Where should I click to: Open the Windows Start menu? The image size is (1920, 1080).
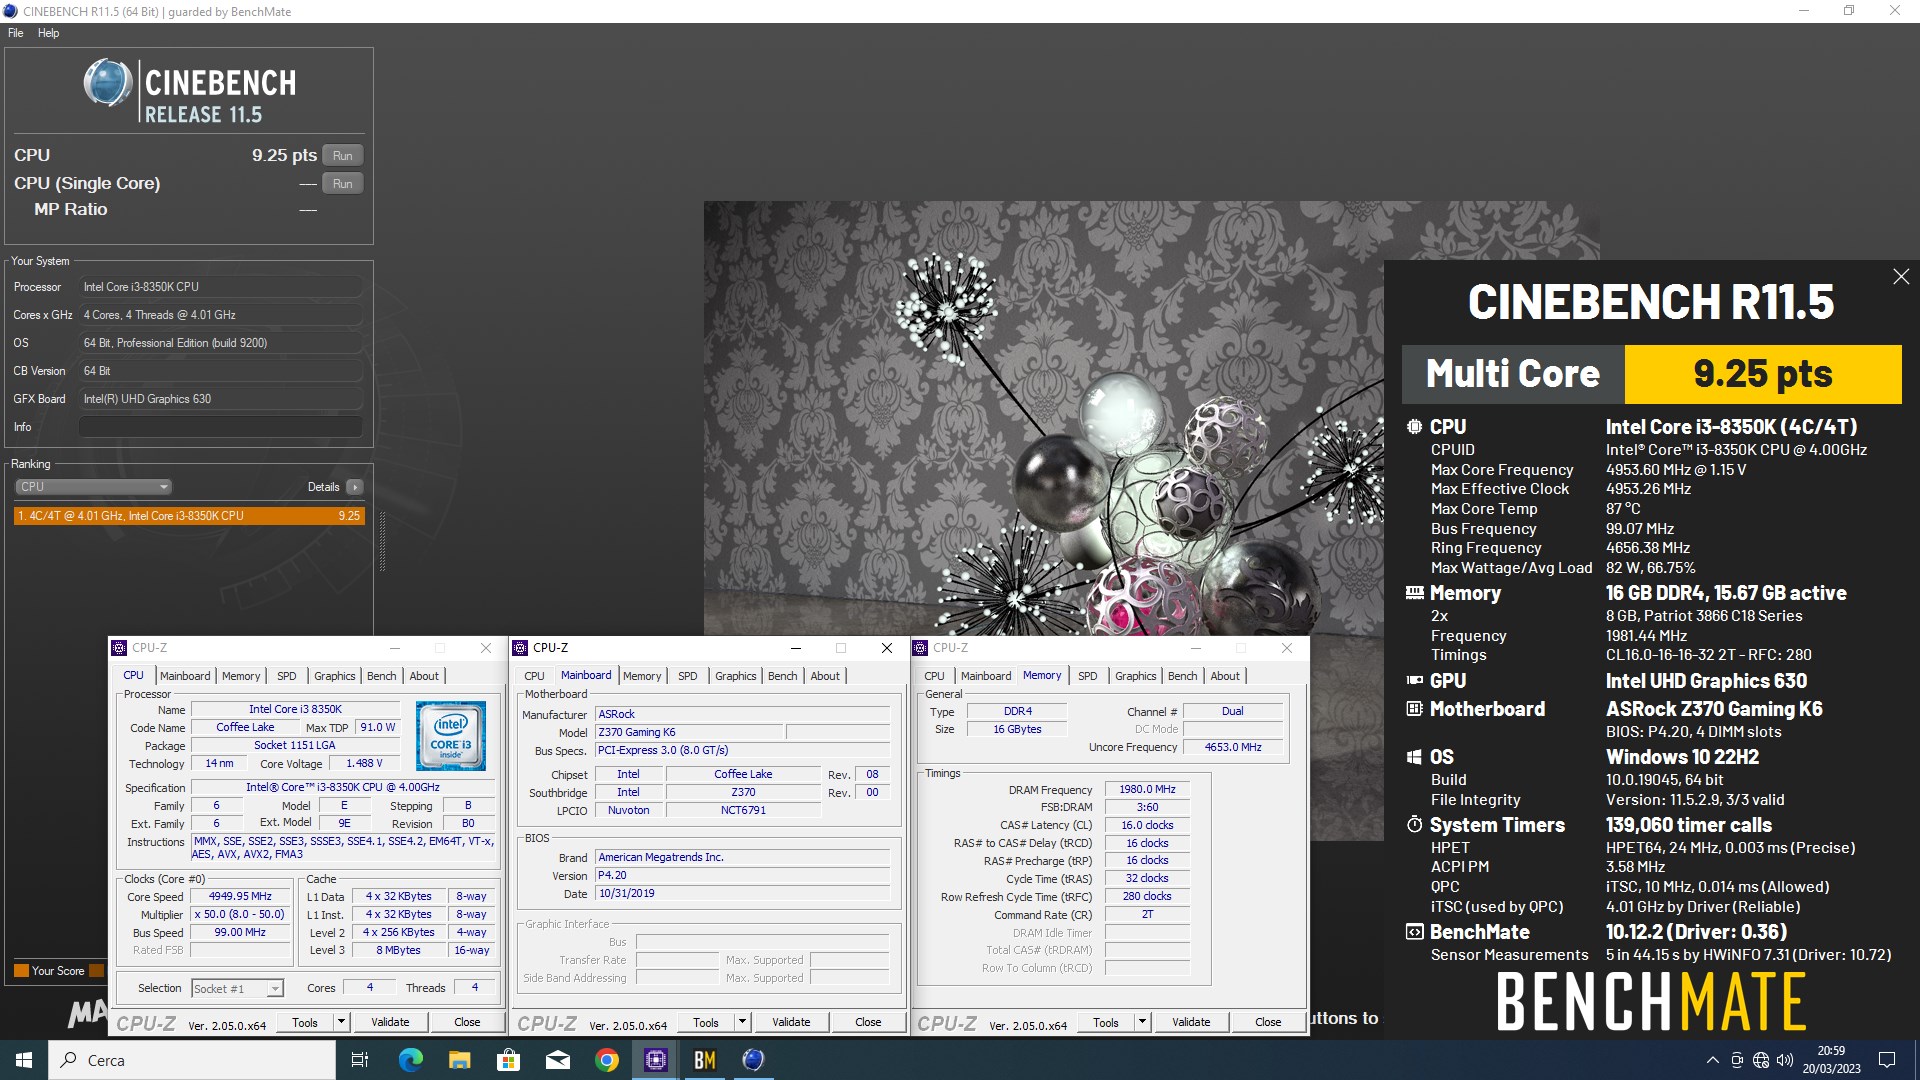pos(24,1060)
